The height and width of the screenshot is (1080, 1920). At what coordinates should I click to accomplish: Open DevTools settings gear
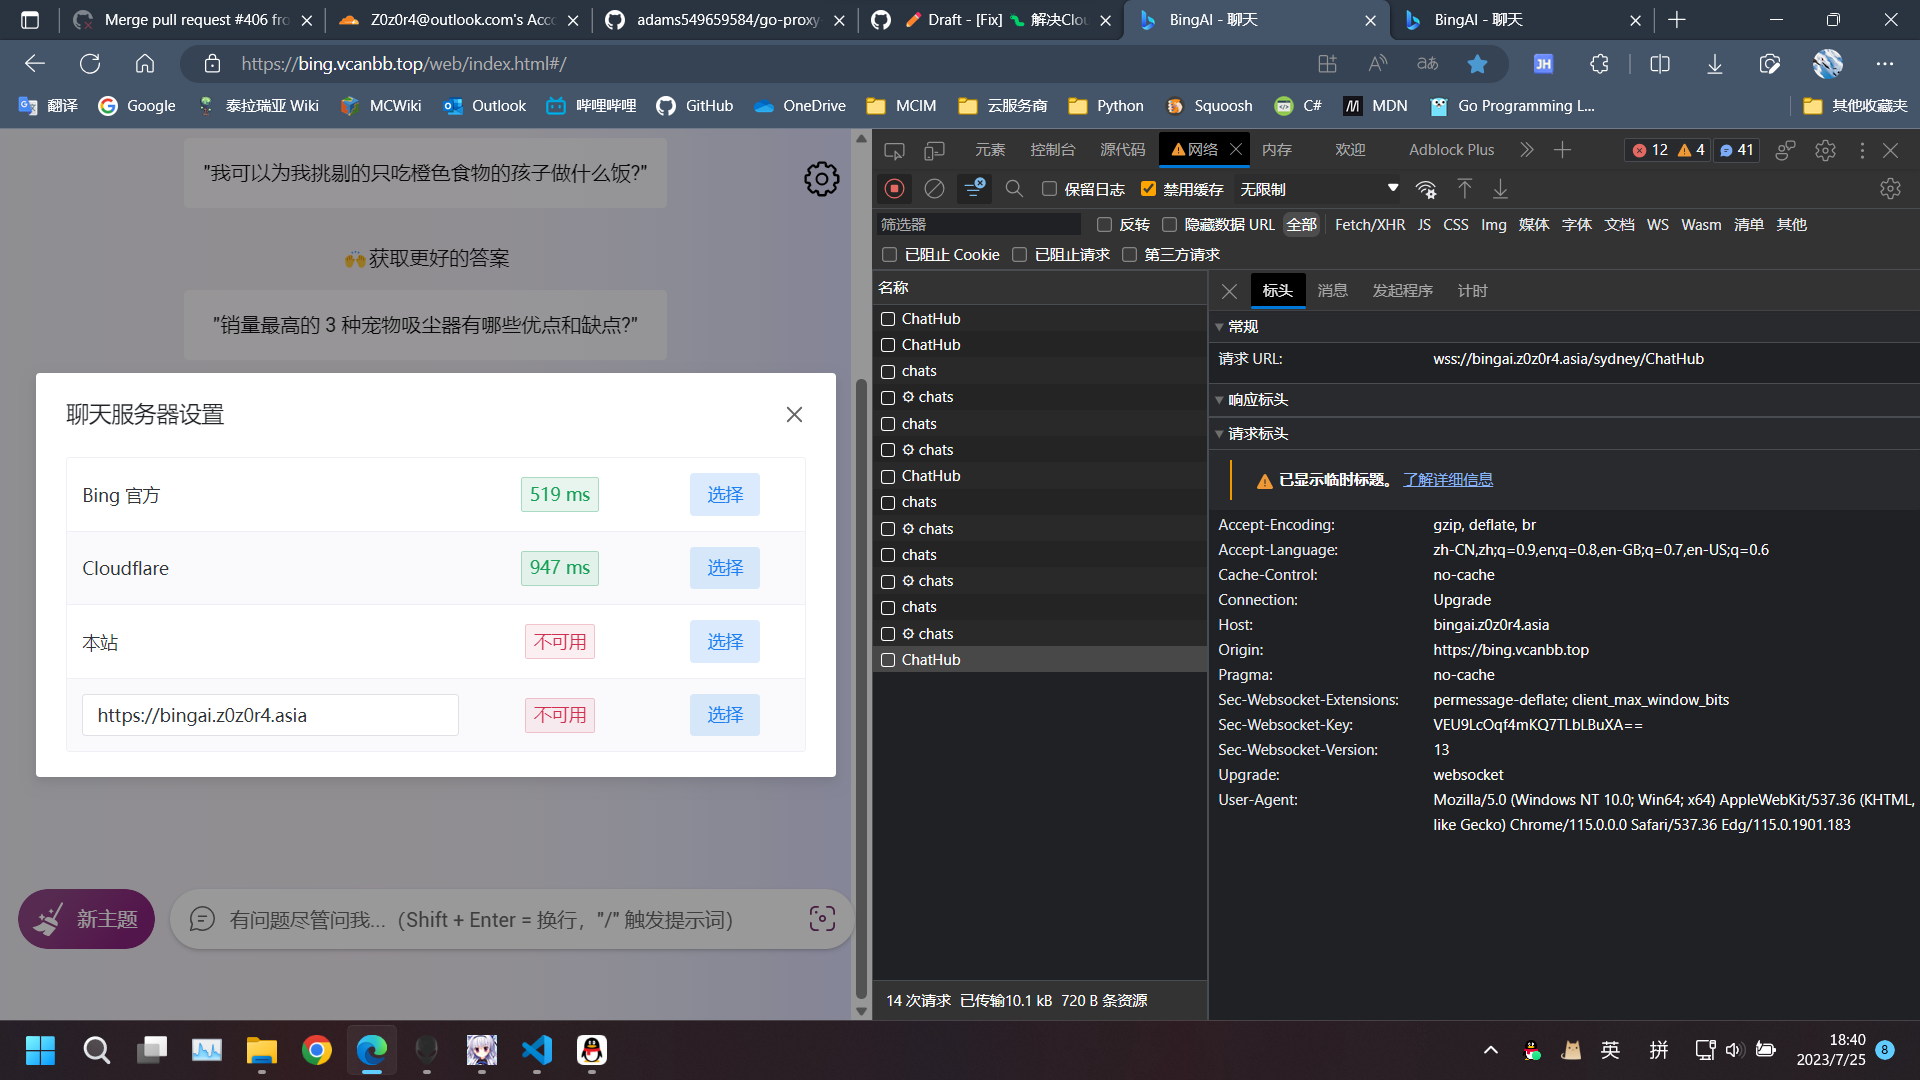(1826, 150)
